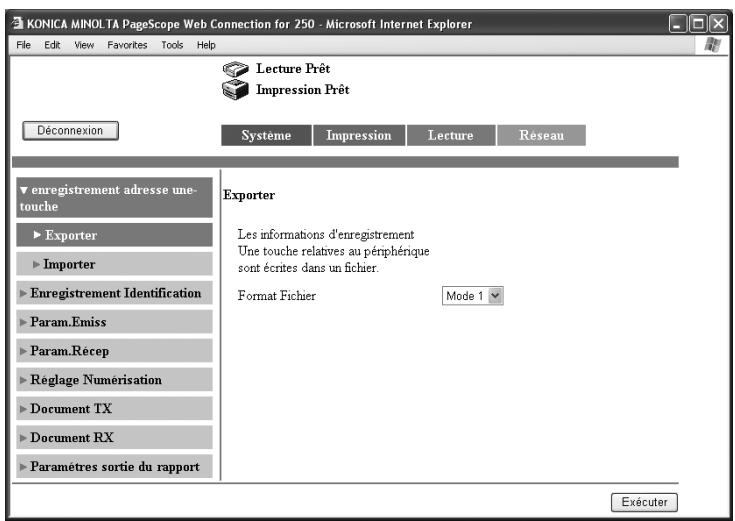Screen dimensions: 735x521
Task: Expand Réglage Numérisation menu item
Action: pos(114,379)
